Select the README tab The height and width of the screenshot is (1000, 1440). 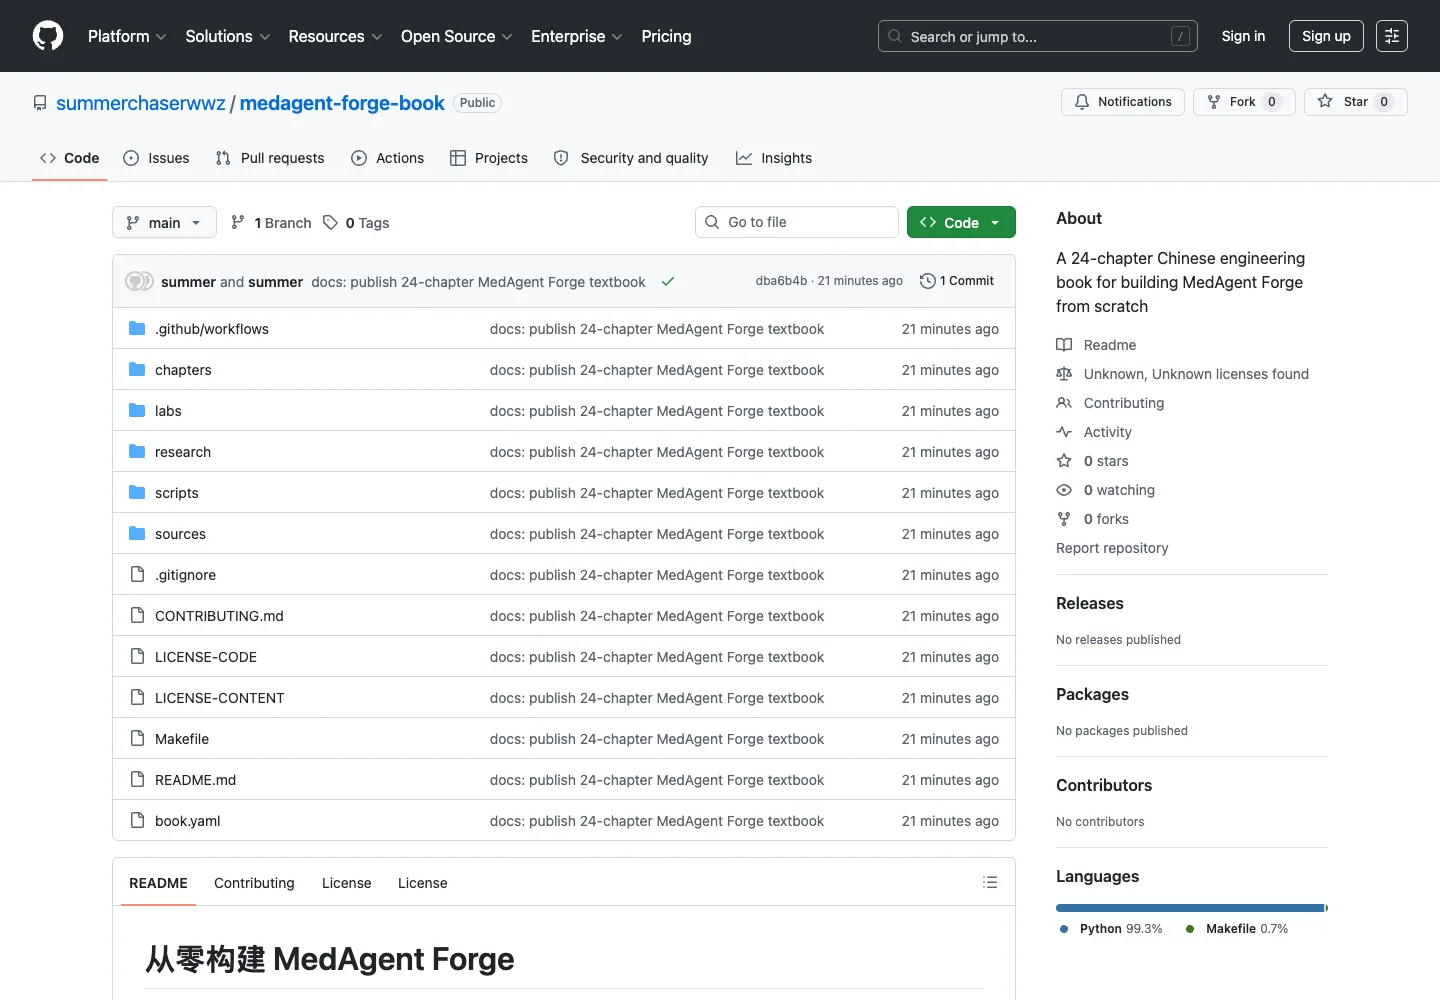[158, 883]
